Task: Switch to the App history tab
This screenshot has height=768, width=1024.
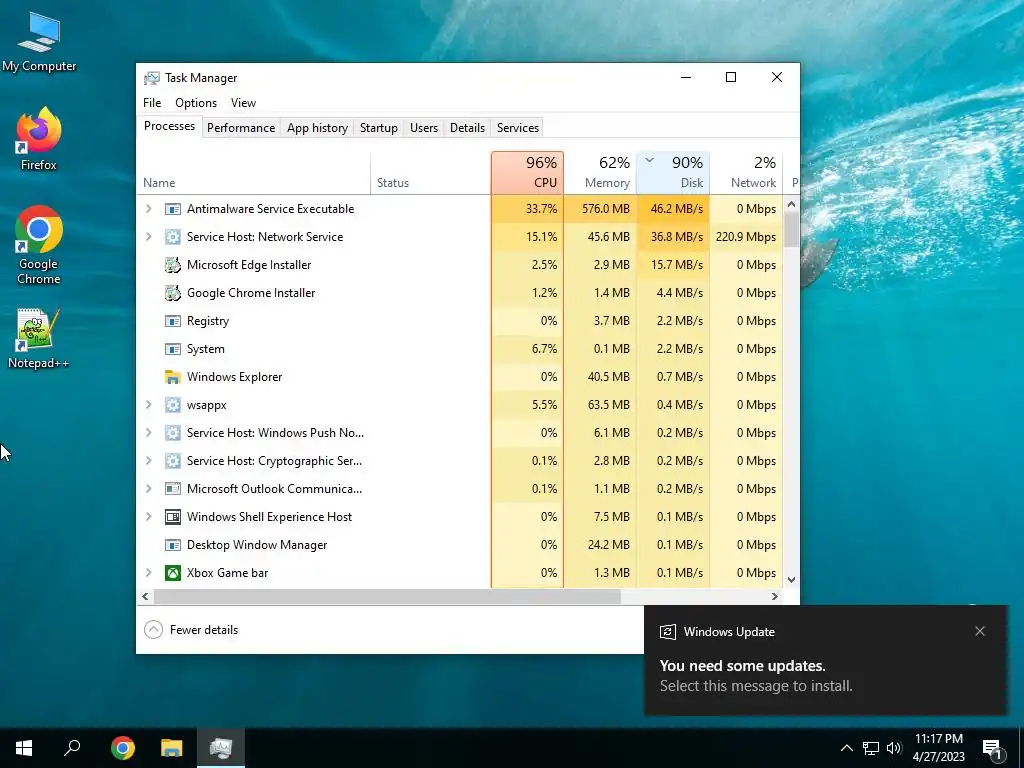Action: click(x=317, y=128)
